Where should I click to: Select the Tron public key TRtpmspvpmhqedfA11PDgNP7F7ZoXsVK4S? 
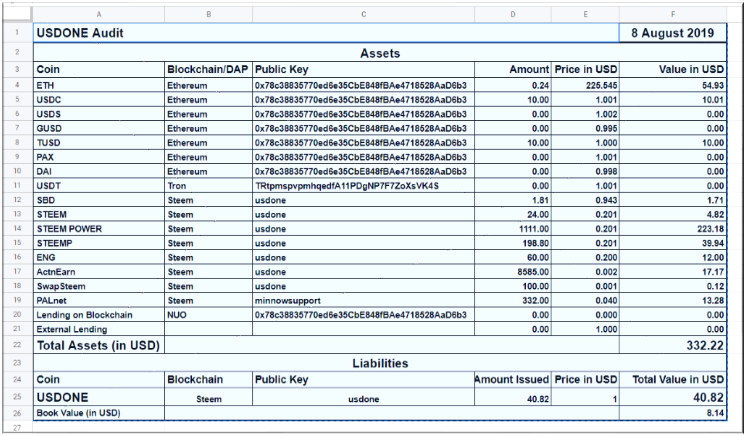(x=363, y=186)
